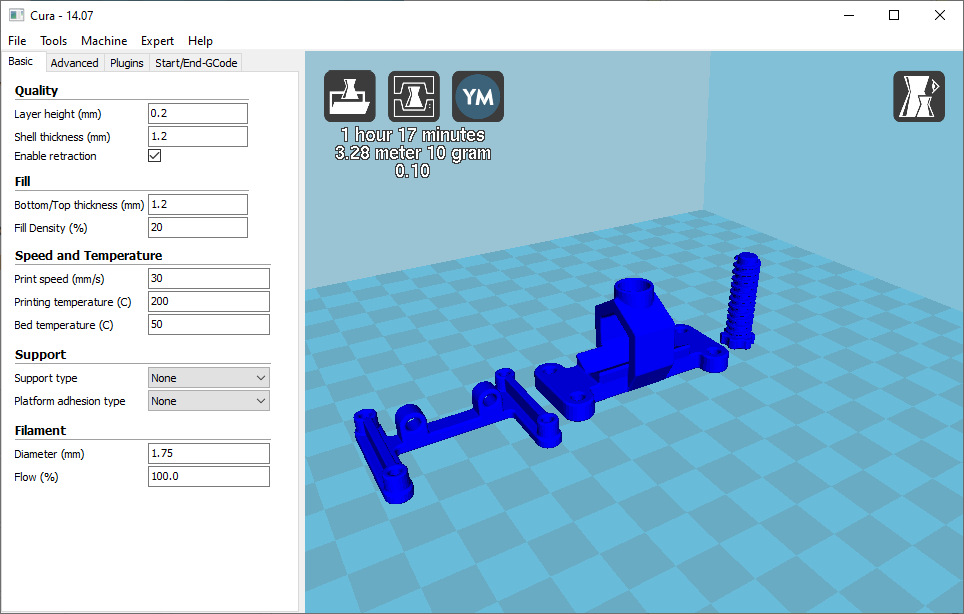Image resolution: width=964 pixels, height=614 pixels.
Task: Click the Bed temperature input field
Action: point(208,325)
